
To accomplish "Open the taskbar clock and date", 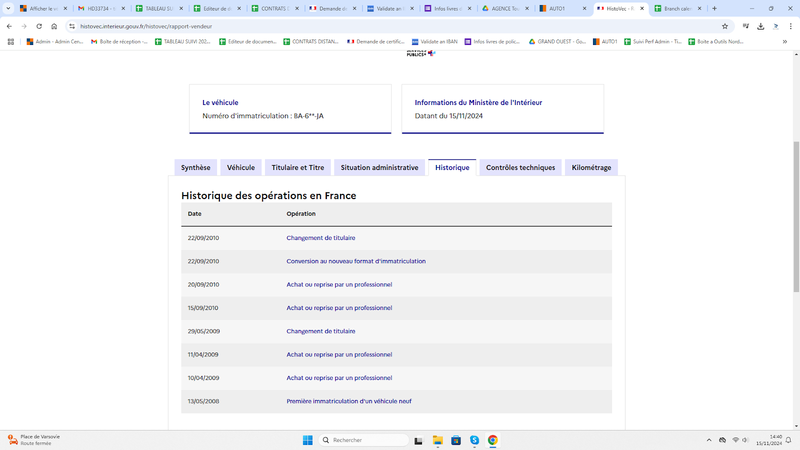I will [769, 440].
